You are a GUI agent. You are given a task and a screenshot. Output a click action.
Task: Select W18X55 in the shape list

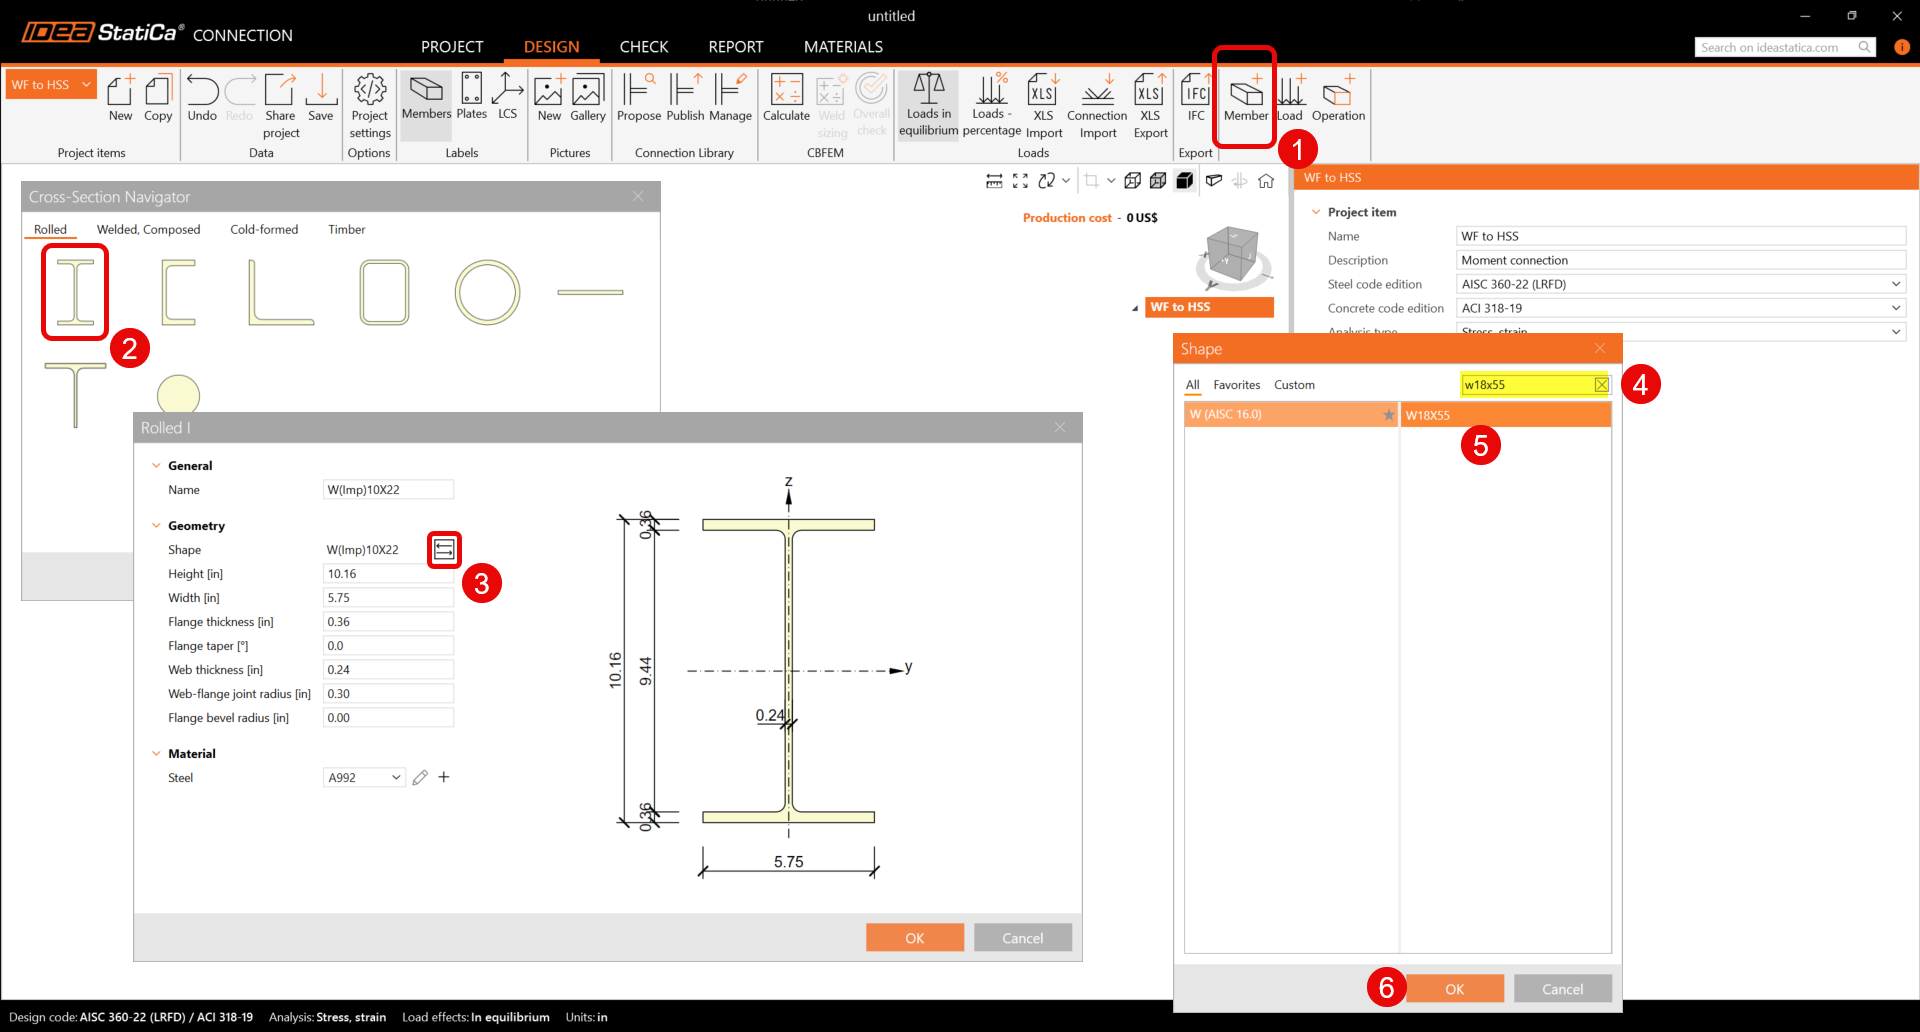tap(1504, 415)
